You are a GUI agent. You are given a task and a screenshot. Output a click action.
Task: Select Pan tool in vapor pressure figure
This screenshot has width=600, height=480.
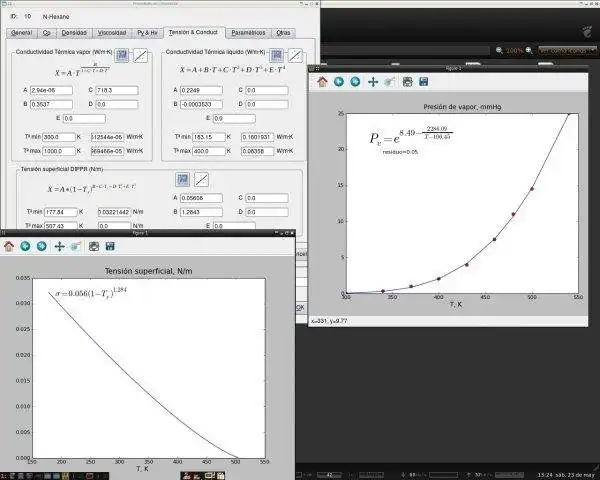tap(373, 82)
